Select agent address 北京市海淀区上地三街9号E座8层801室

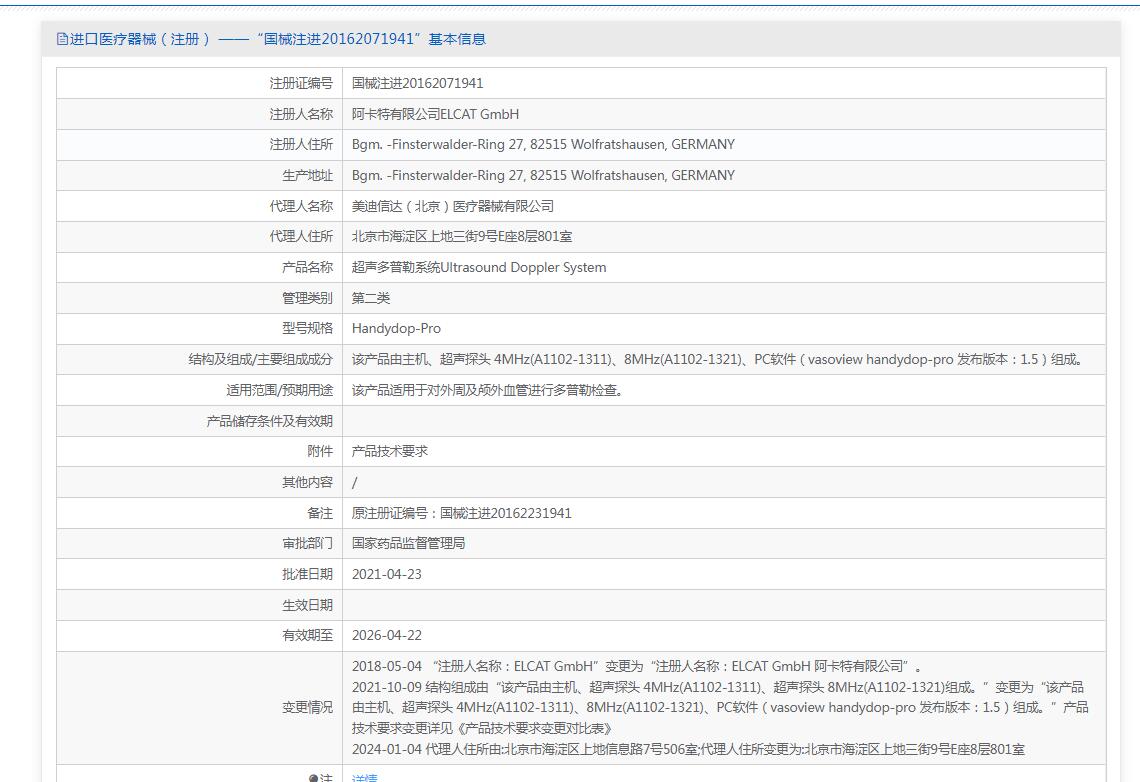tap(462, 237)
